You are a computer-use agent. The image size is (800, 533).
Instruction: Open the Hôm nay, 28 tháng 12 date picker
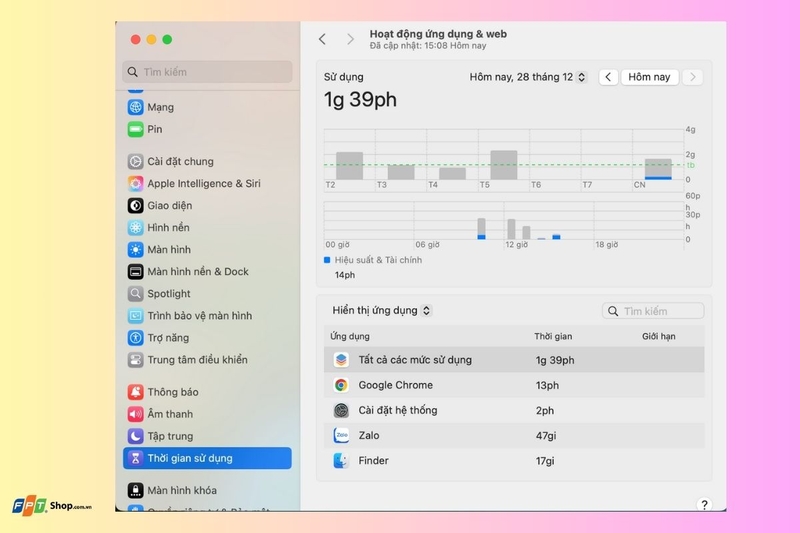coord(528,77)
